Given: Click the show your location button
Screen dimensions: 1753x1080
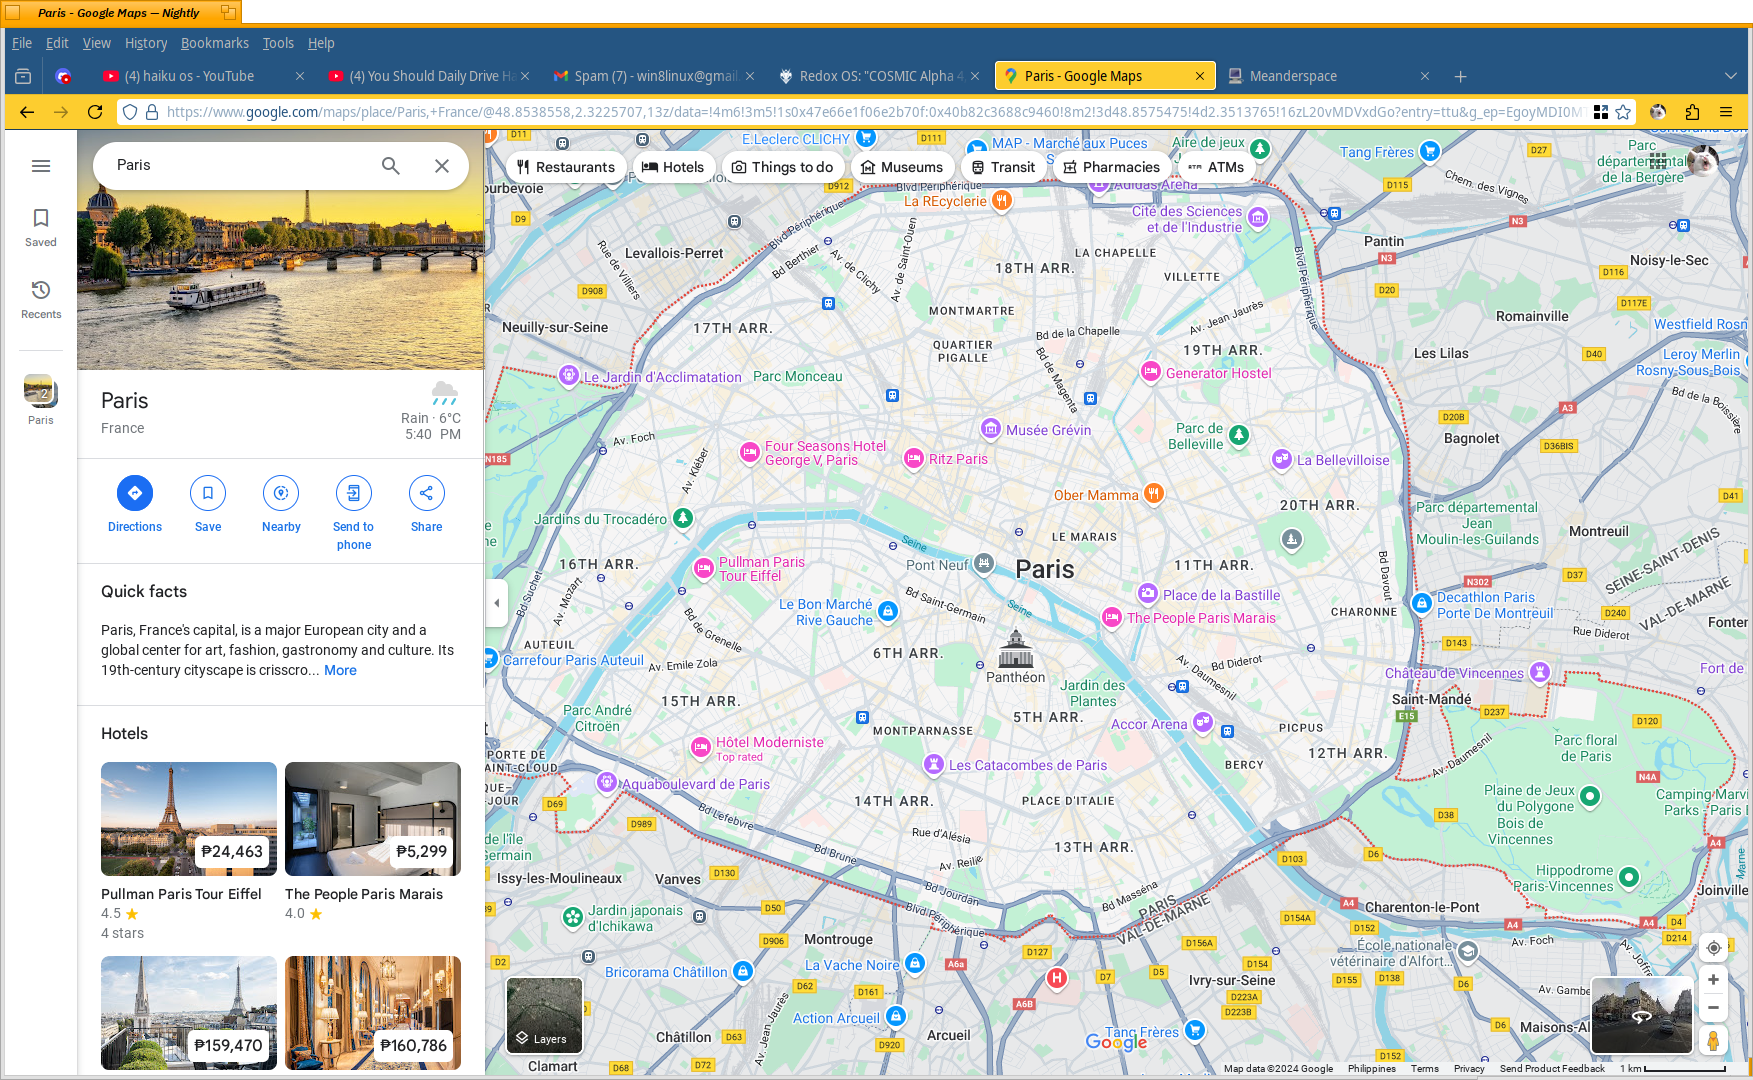Looking at the screenshot, I should coord(1713,948).
